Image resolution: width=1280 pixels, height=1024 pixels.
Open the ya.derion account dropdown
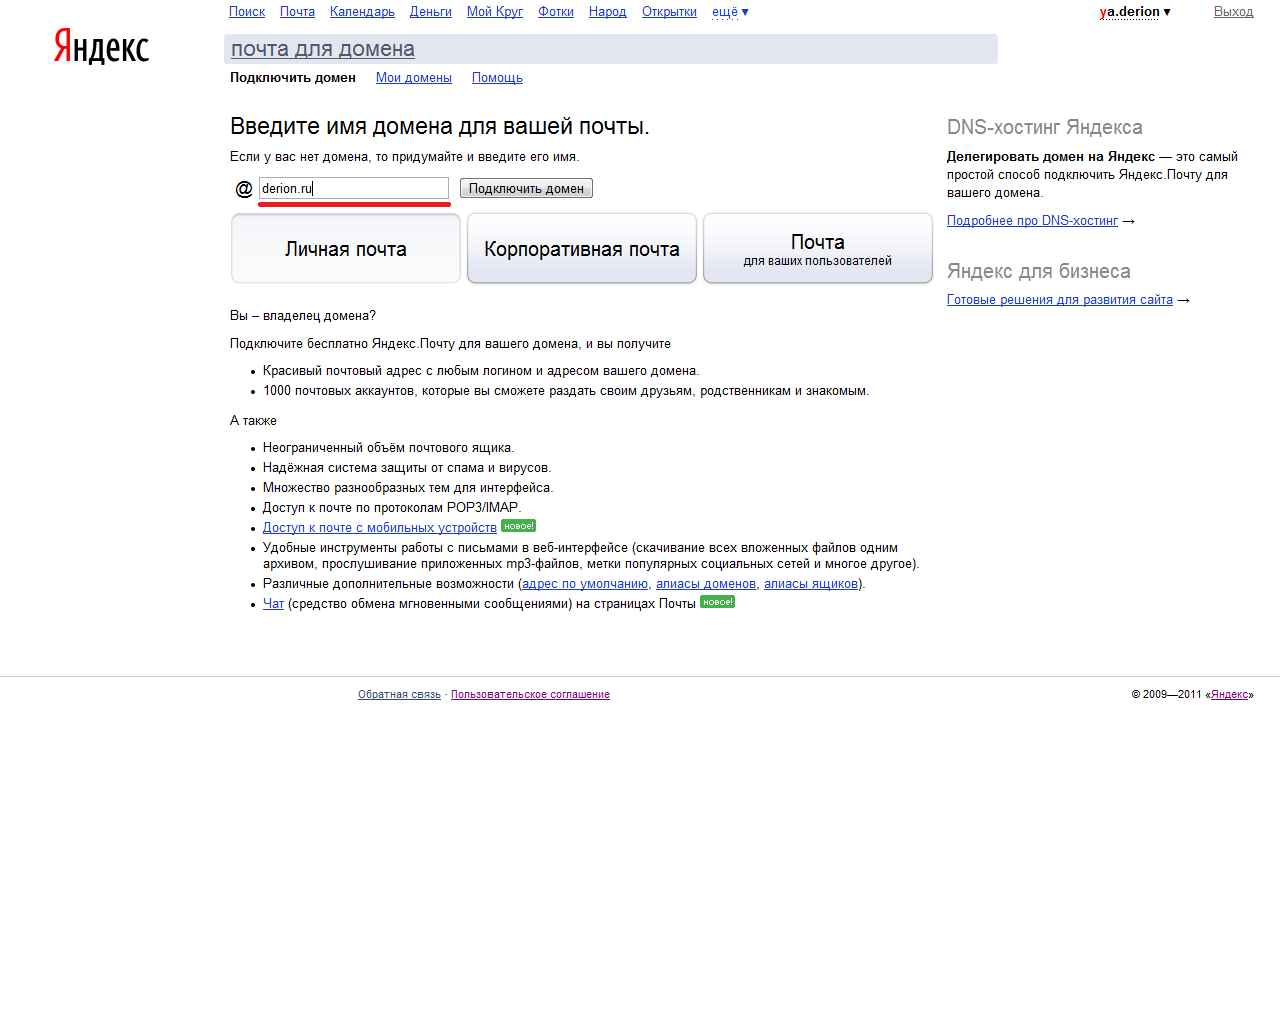click(x=1134, y=12)
